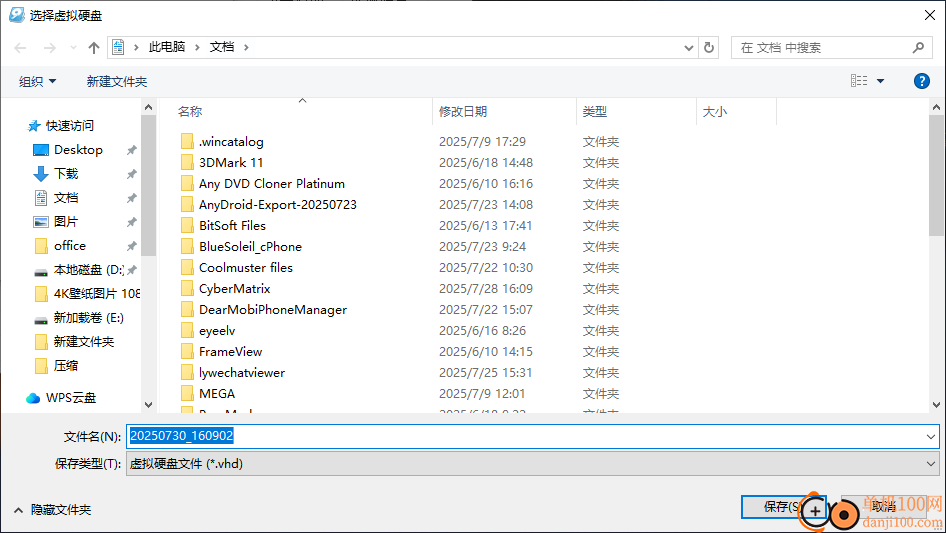Select the BitSoft Files folder
The width and height of the screenshot is (946, 533).
(233, 226)
